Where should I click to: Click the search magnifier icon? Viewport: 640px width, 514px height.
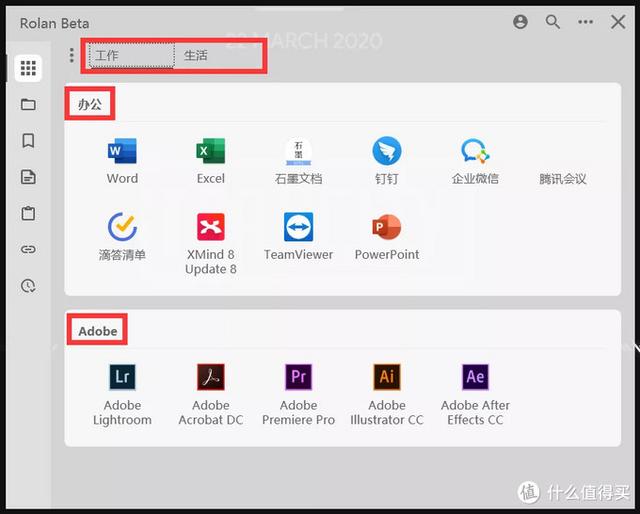coord(553,22)
